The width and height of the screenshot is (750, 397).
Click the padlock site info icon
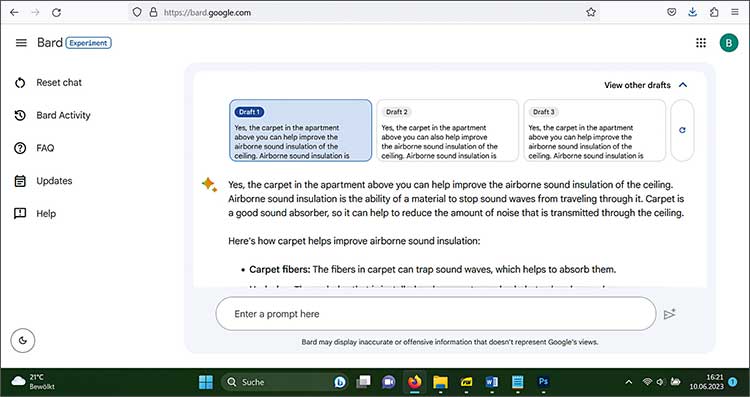(153, 12)
